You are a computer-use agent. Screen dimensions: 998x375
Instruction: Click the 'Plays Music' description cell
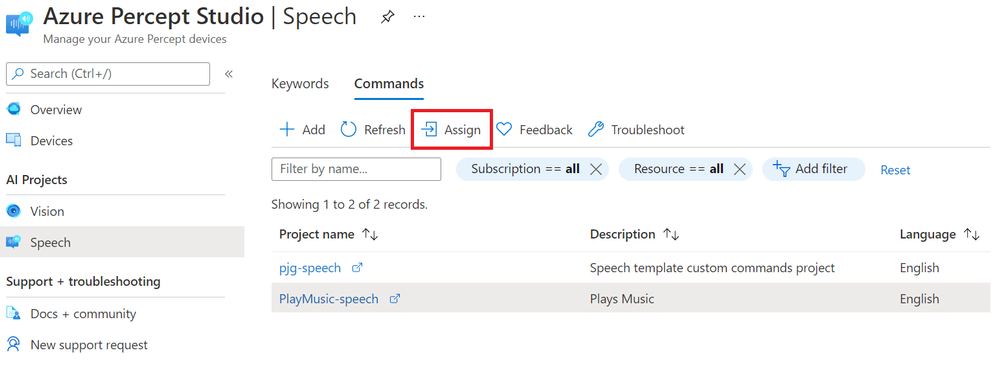[622, 299]
